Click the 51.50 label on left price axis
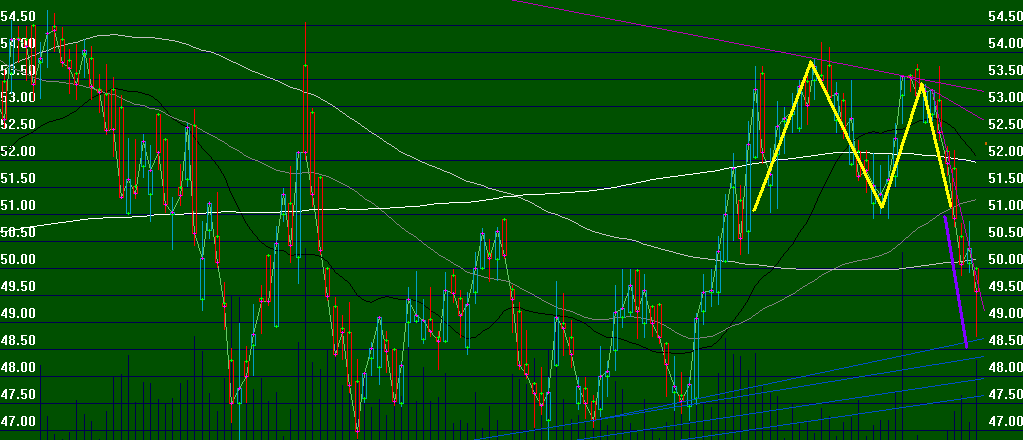The height and width of the screenshot is (440, 1023). coord(18,178)
